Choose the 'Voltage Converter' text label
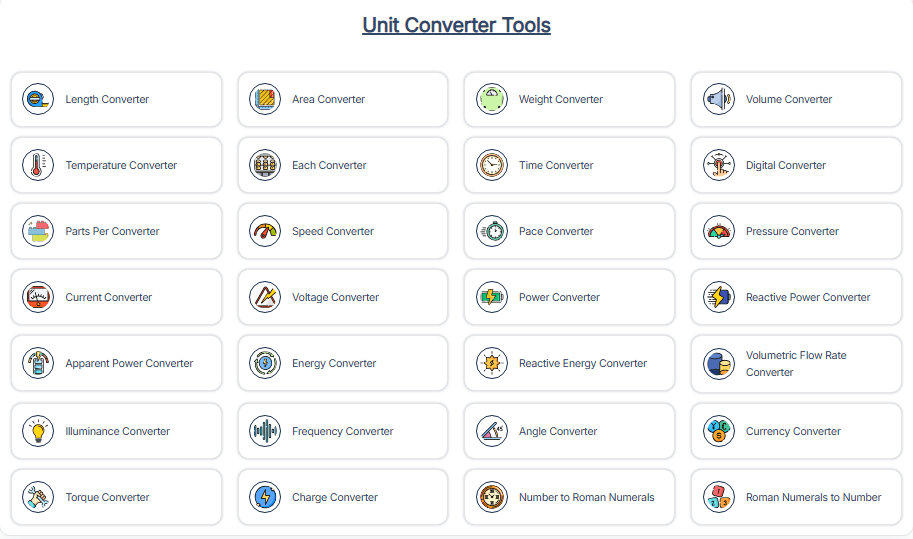Image resolution: width=913 pixels, height=539 pixels. click(x=335, y=297)
